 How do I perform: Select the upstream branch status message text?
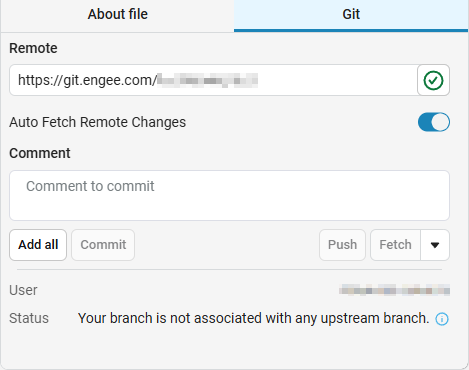pyautogui.click(x=253, y=318)
